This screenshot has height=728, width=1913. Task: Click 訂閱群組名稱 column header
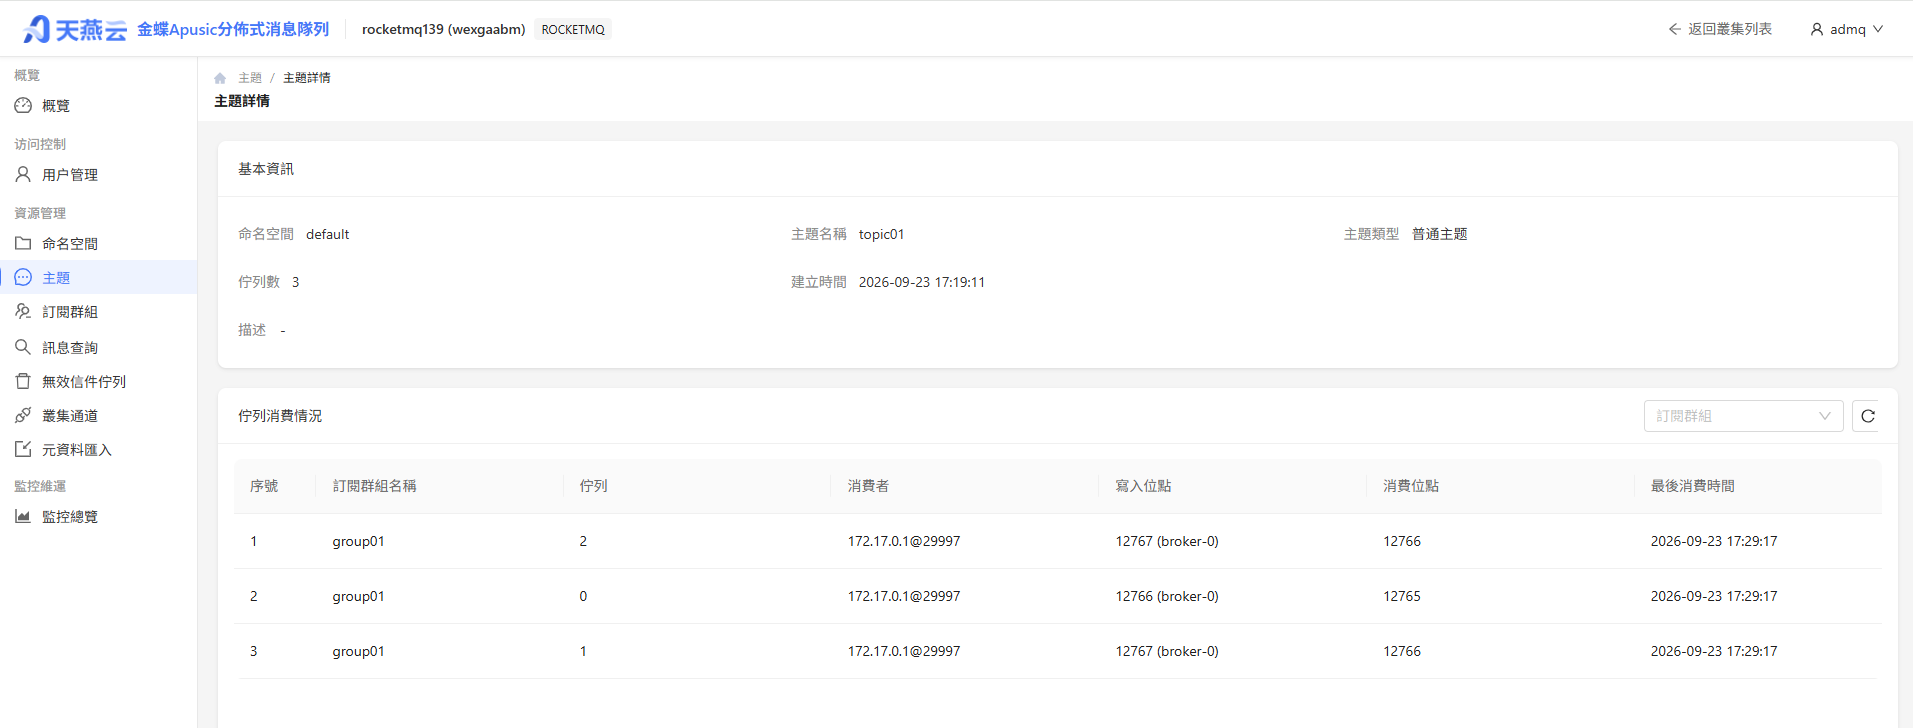coord(375,486)
